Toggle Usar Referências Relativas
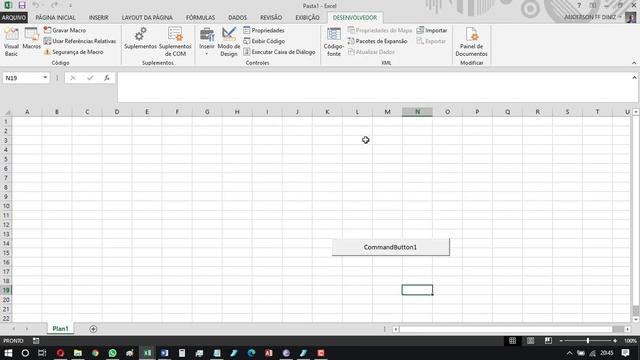 pos(80,41)
